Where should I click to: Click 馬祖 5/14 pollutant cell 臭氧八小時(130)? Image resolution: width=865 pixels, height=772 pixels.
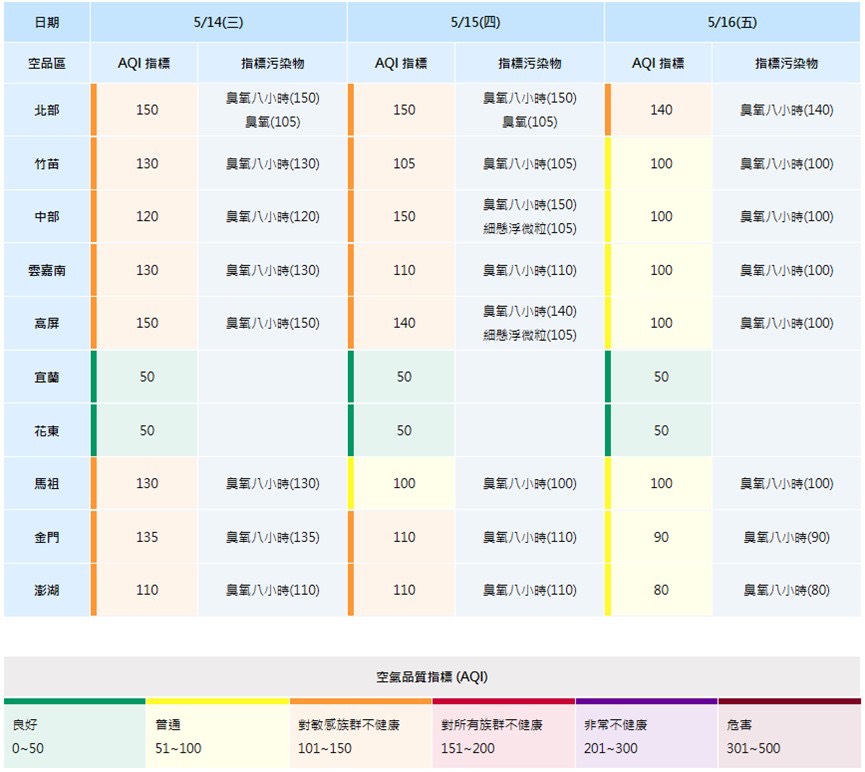pyautogui.click(x=273, y=483)
